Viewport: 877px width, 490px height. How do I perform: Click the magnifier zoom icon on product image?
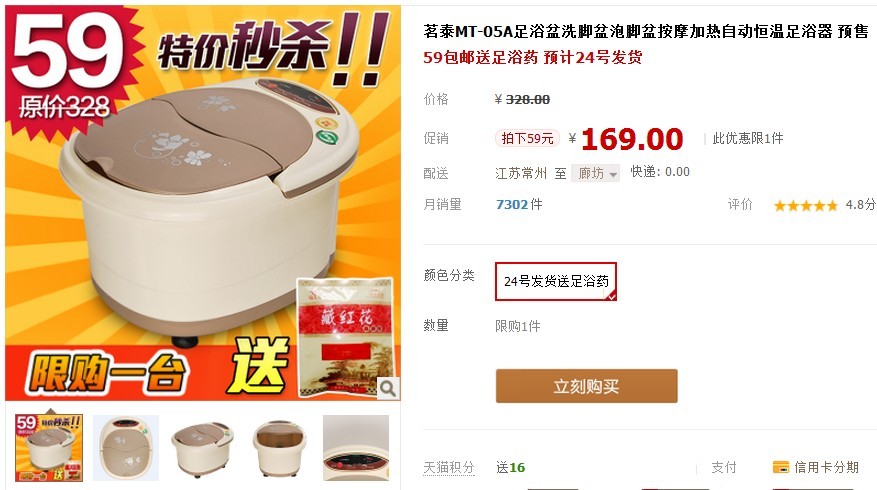(x=388, y=388)
